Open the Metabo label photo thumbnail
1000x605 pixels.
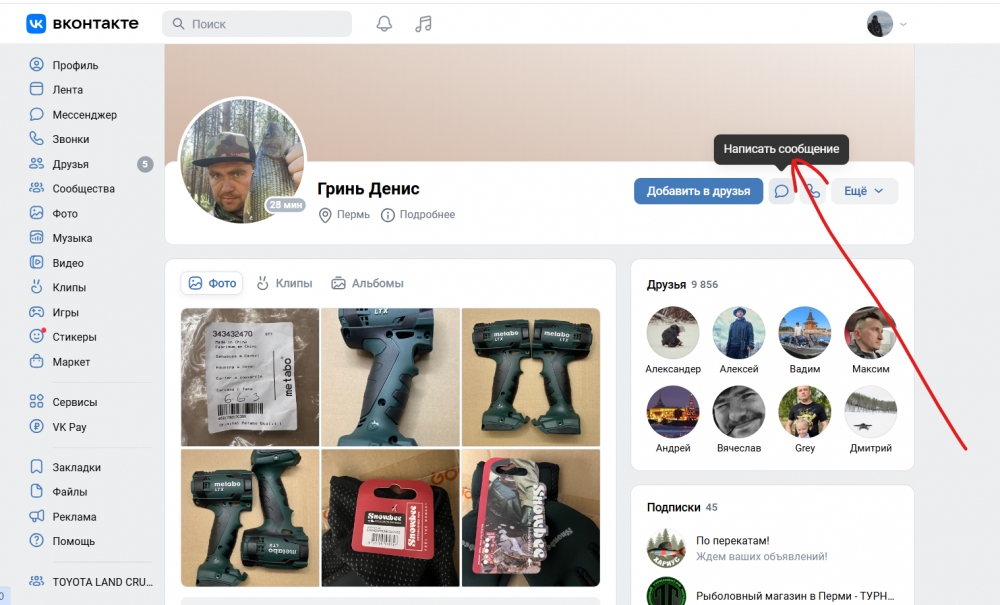click(250, 376)
